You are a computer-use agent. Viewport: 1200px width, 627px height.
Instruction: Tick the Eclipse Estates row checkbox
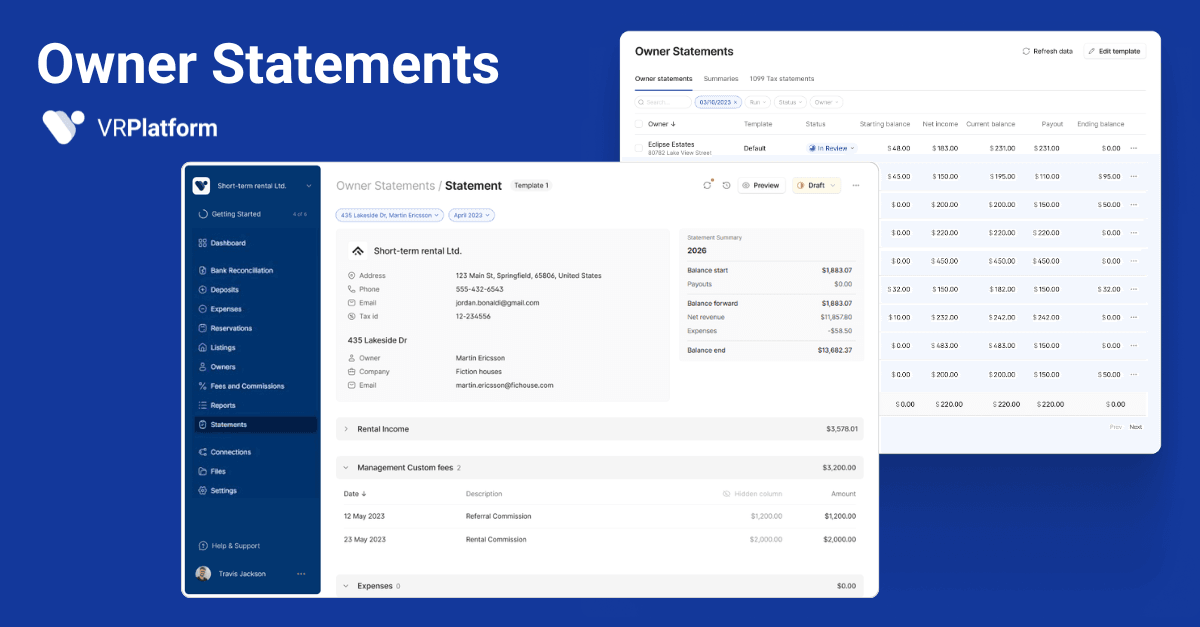[639, 148]
